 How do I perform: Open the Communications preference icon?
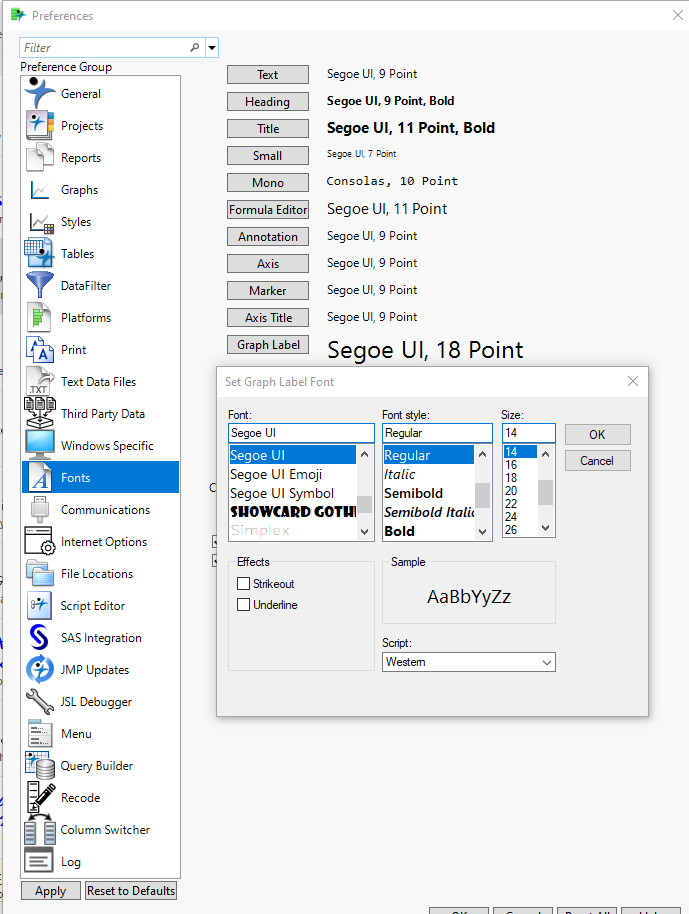coord(40,509)
